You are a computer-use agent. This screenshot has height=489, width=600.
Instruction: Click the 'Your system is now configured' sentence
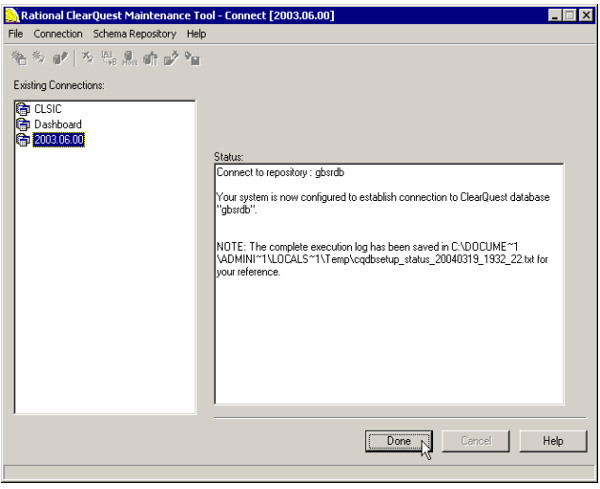pos(383,203)
